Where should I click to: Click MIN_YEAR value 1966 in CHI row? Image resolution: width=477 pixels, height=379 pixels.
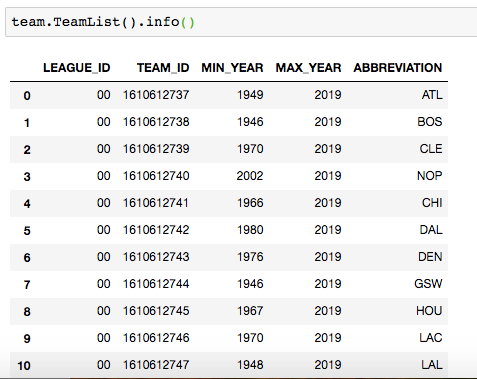(250, 203)
